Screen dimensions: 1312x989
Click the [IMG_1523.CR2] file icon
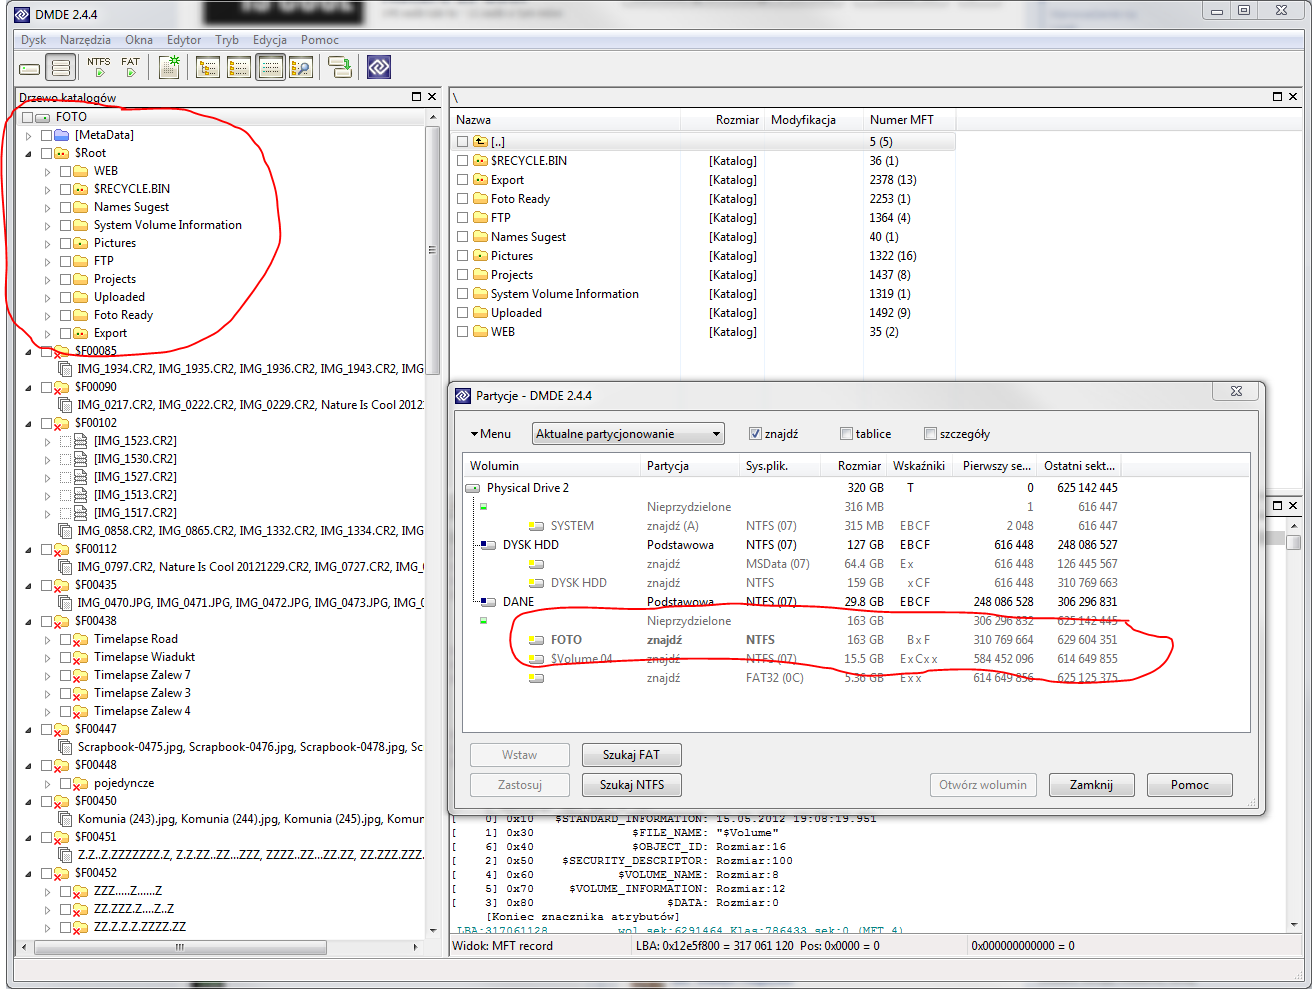pos(80,441)
